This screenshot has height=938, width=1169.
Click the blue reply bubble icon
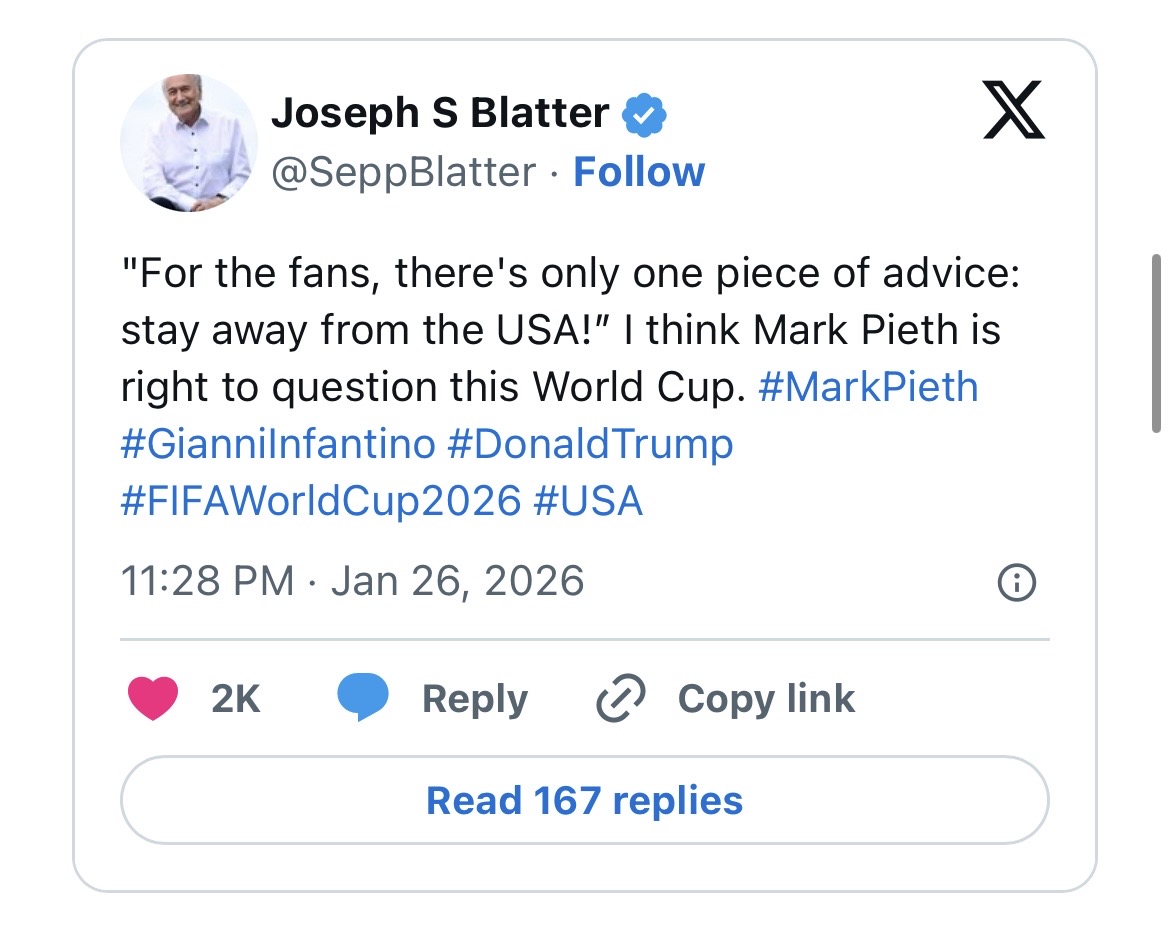click(362, 696)
